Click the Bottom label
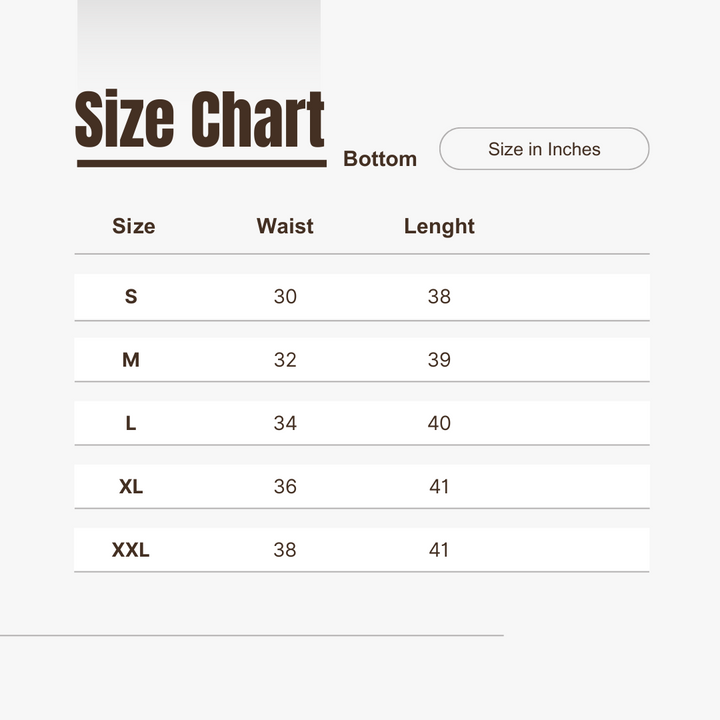 pos(380,159)
